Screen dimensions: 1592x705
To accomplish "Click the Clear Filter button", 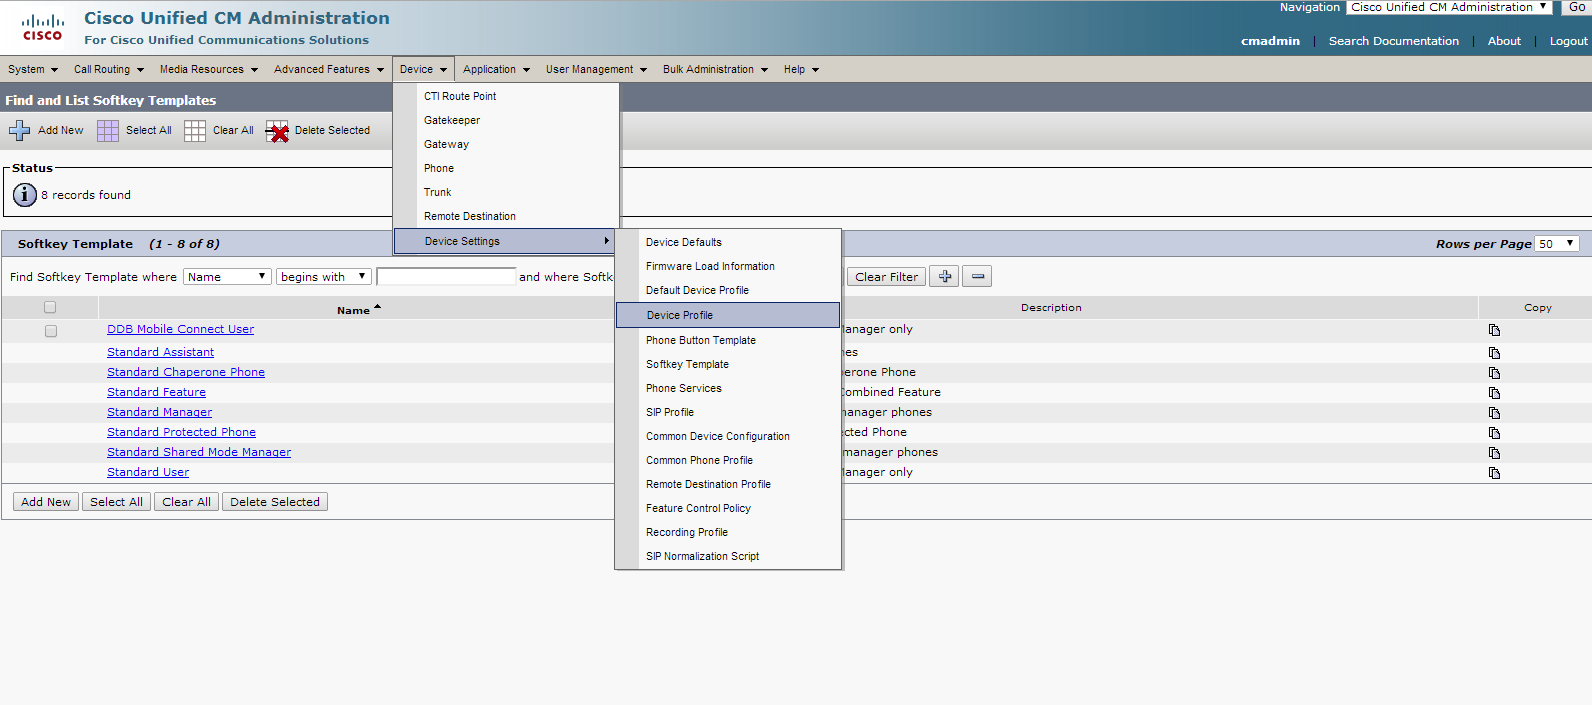I will 886,277.
